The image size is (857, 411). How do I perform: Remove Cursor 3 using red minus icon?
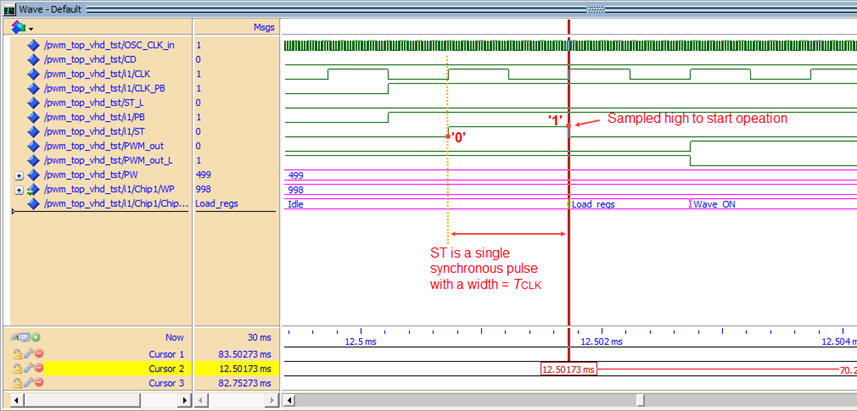coord(39,382)
